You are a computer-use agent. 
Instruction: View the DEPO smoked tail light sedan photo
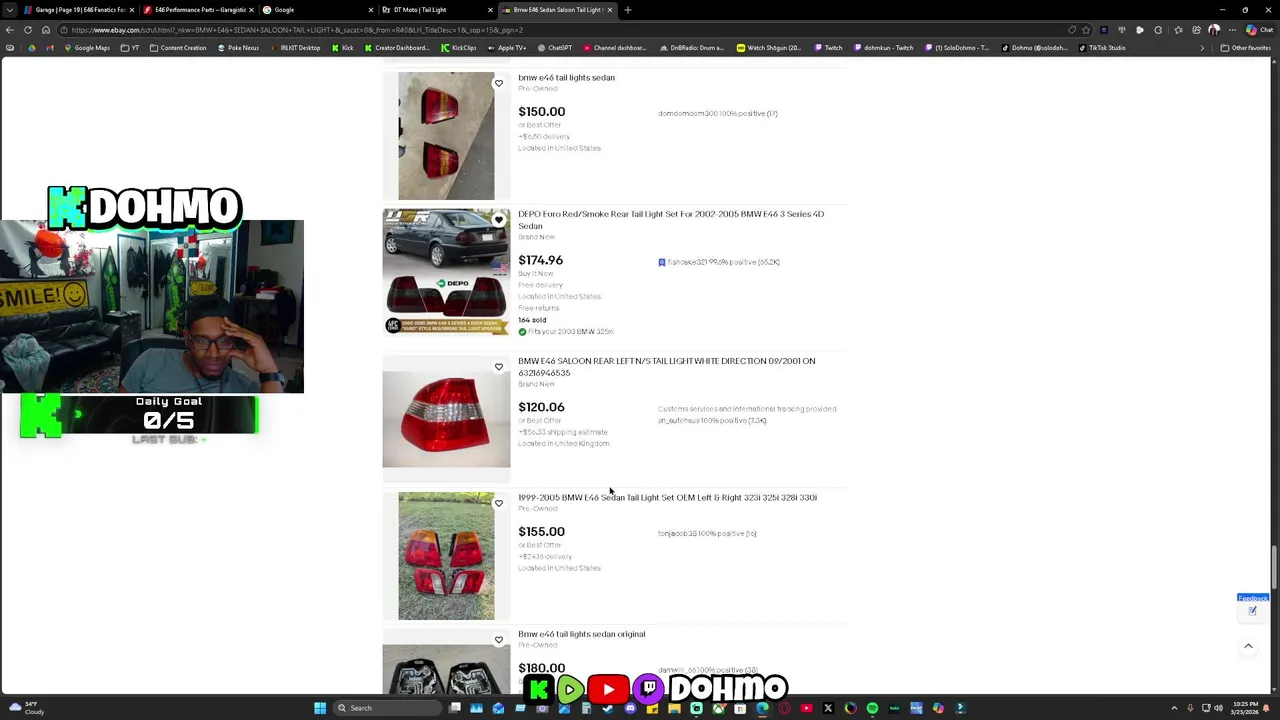coord(446,272)
